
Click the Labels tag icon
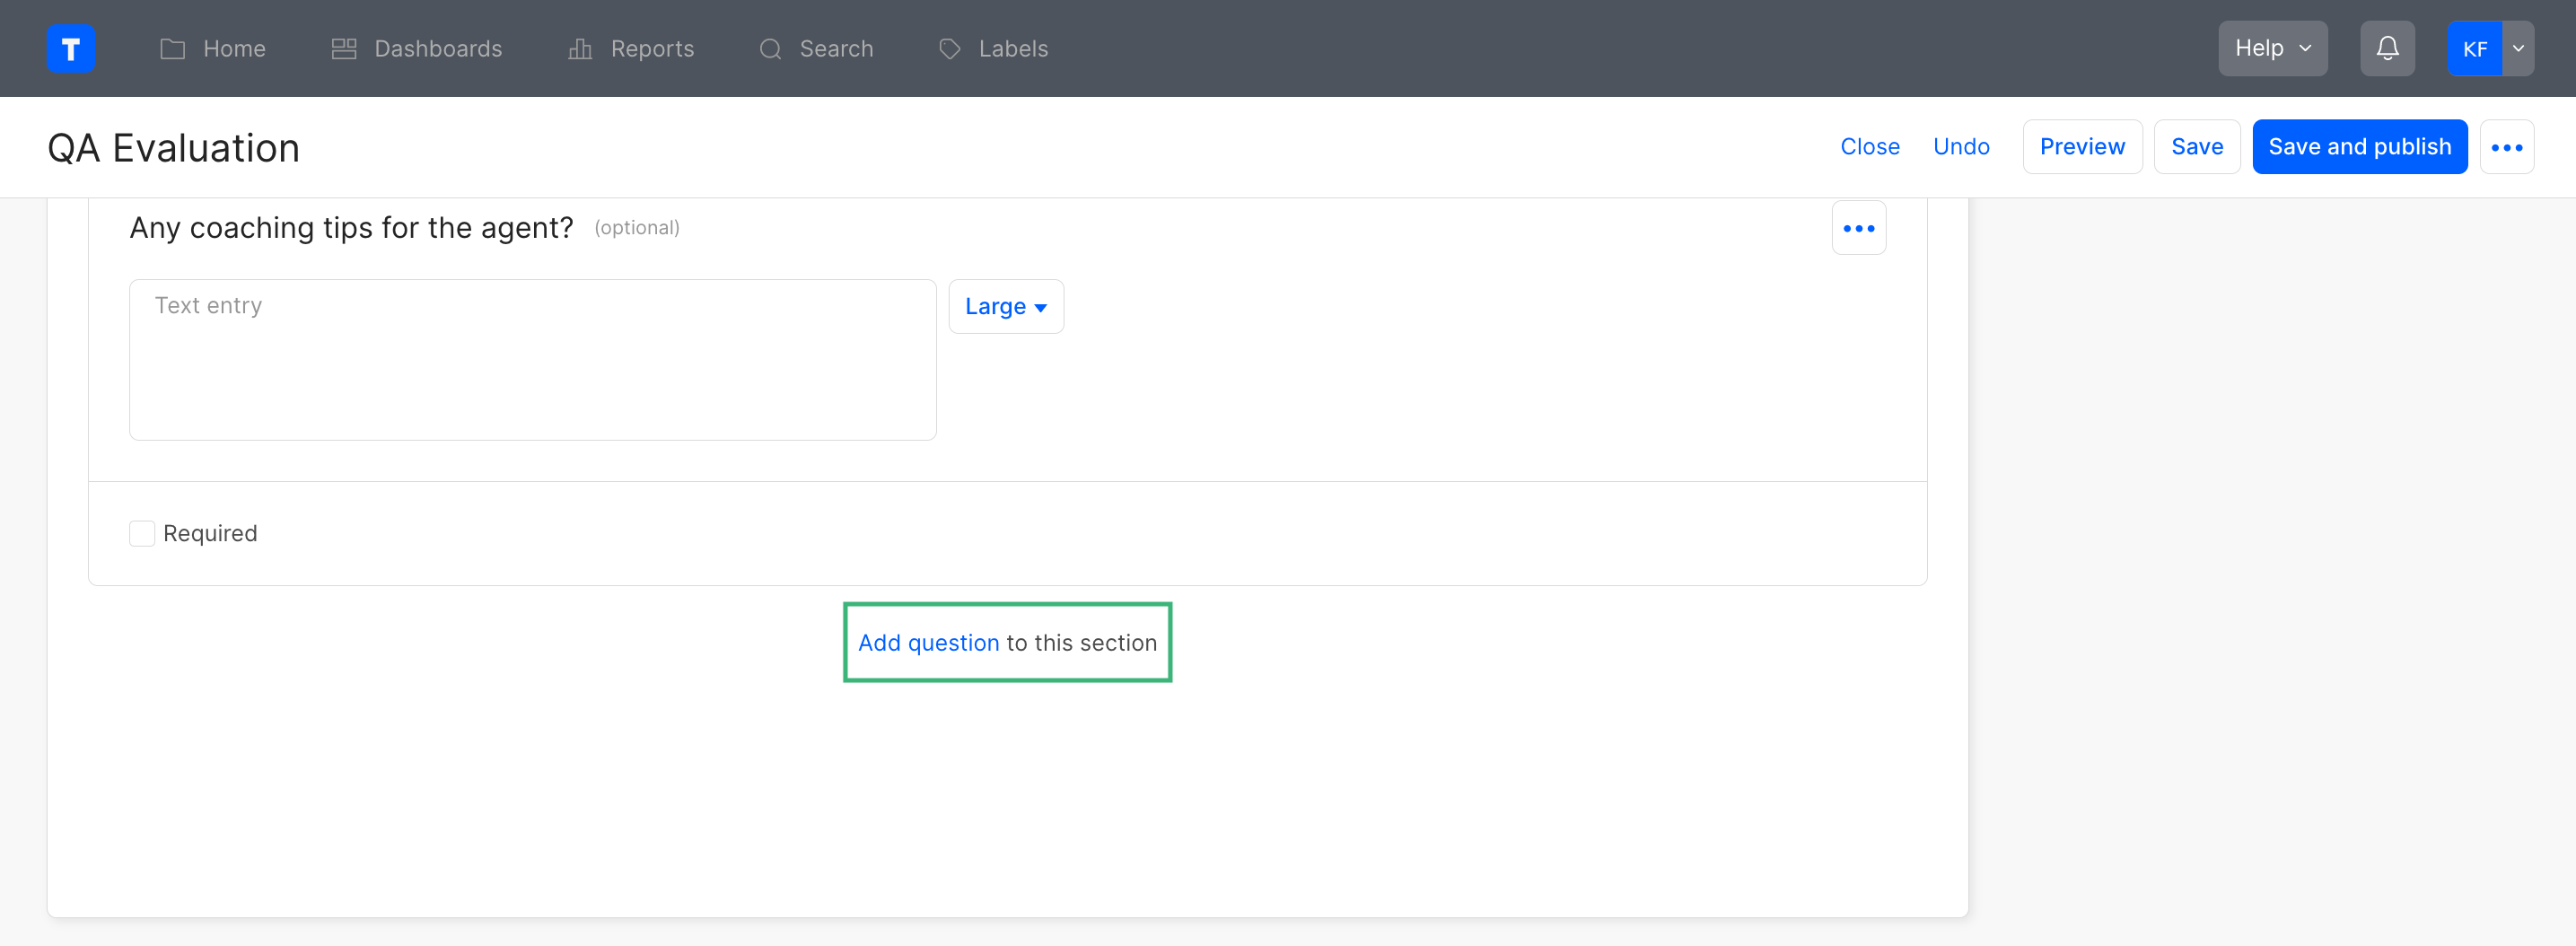(950, 48)
